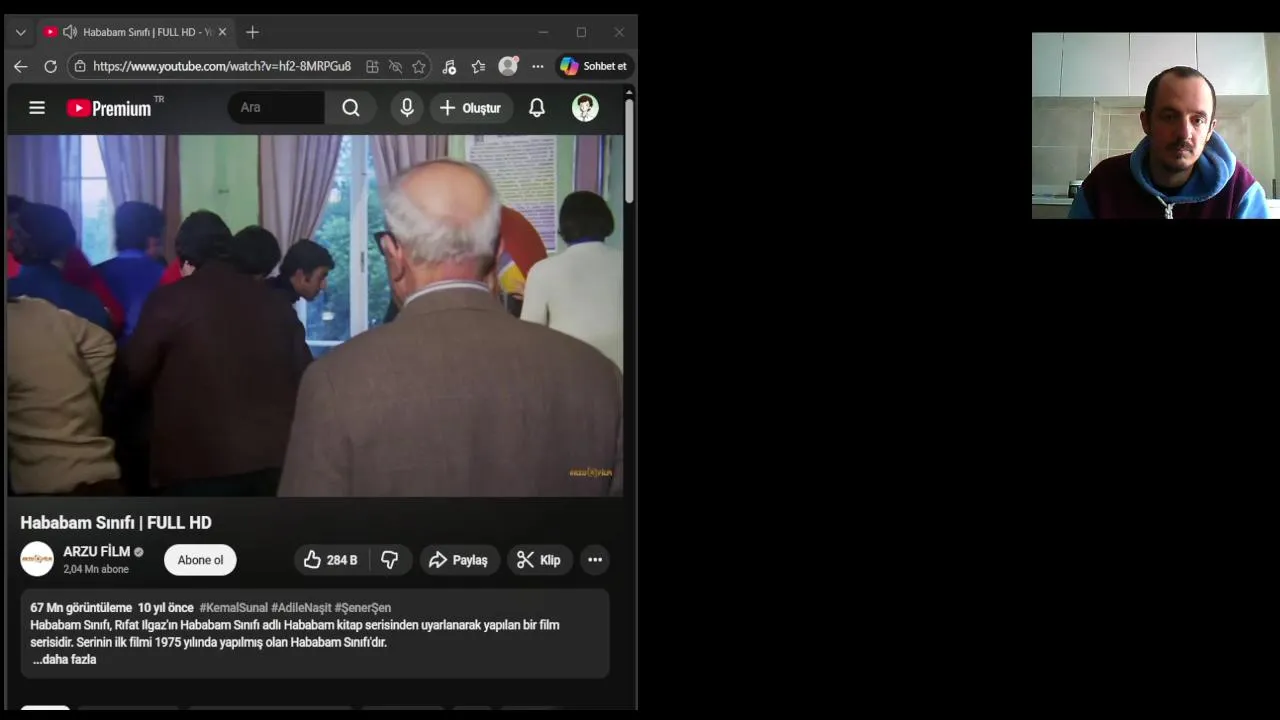
Task: Open tab actions chevron menu
Action: 20,32
